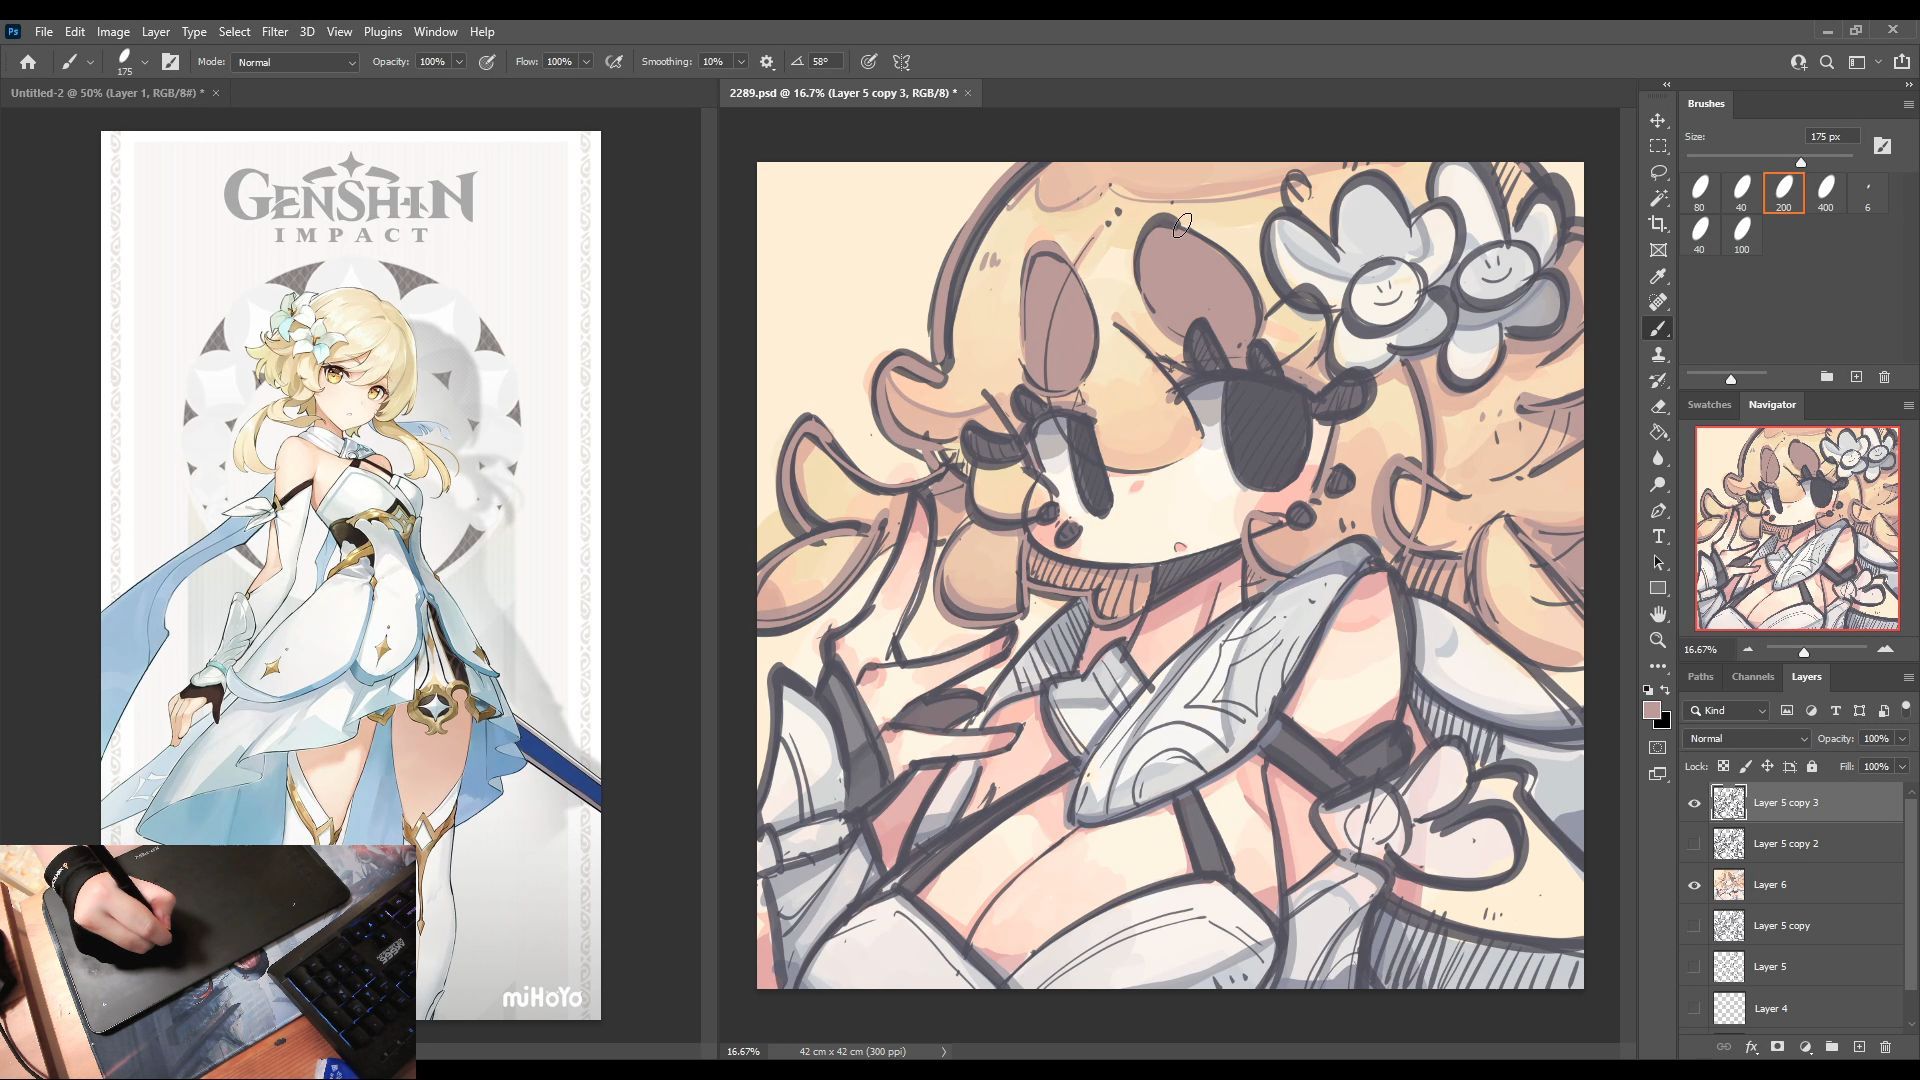Select the Brush tool in toolbar
The width and height of the screenshot is (1920, 1080).
[x=1658, y=328]
